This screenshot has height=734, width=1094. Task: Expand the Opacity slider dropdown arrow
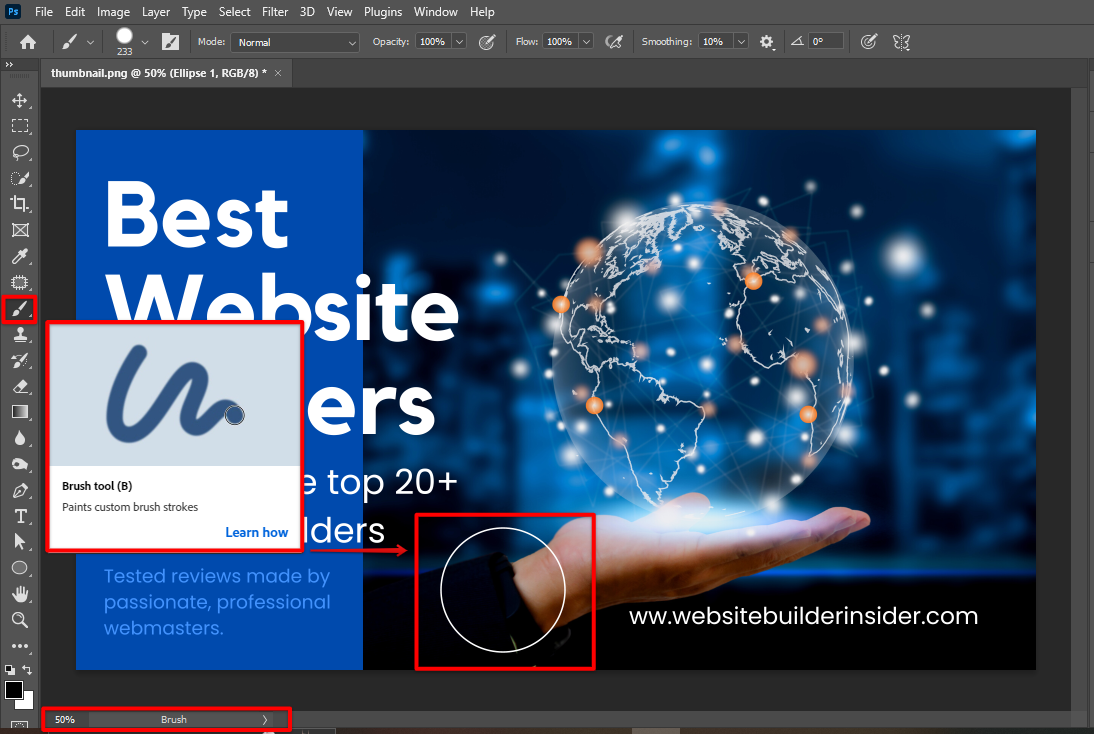tap(459, 42)
